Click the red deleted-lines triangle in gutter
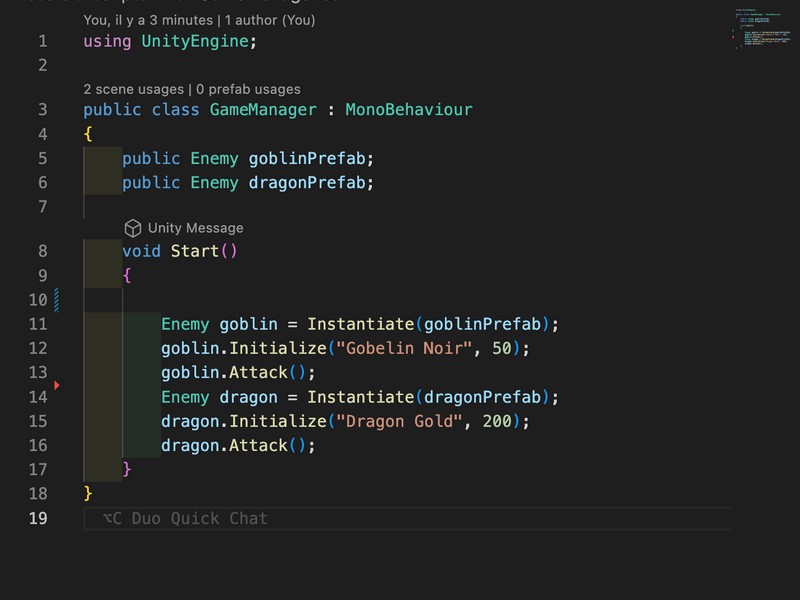Viewport: 800px width, 600px height. (x=57, y=385)
